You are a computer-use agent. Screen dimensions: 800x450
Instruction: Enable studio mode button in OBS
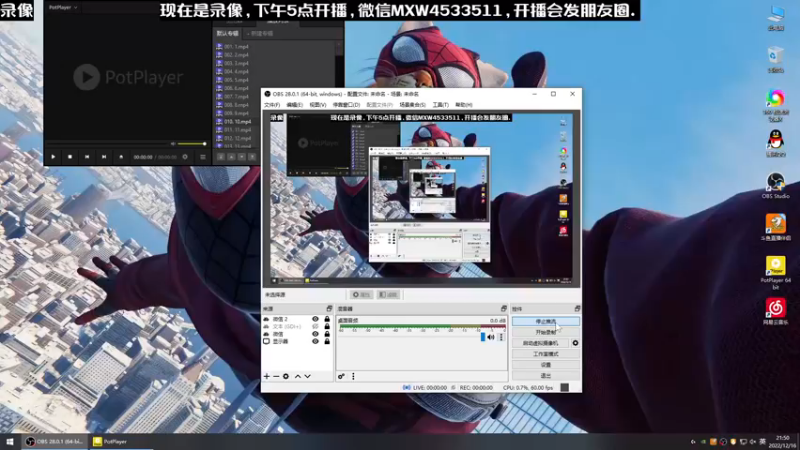[x=545, y=354]
